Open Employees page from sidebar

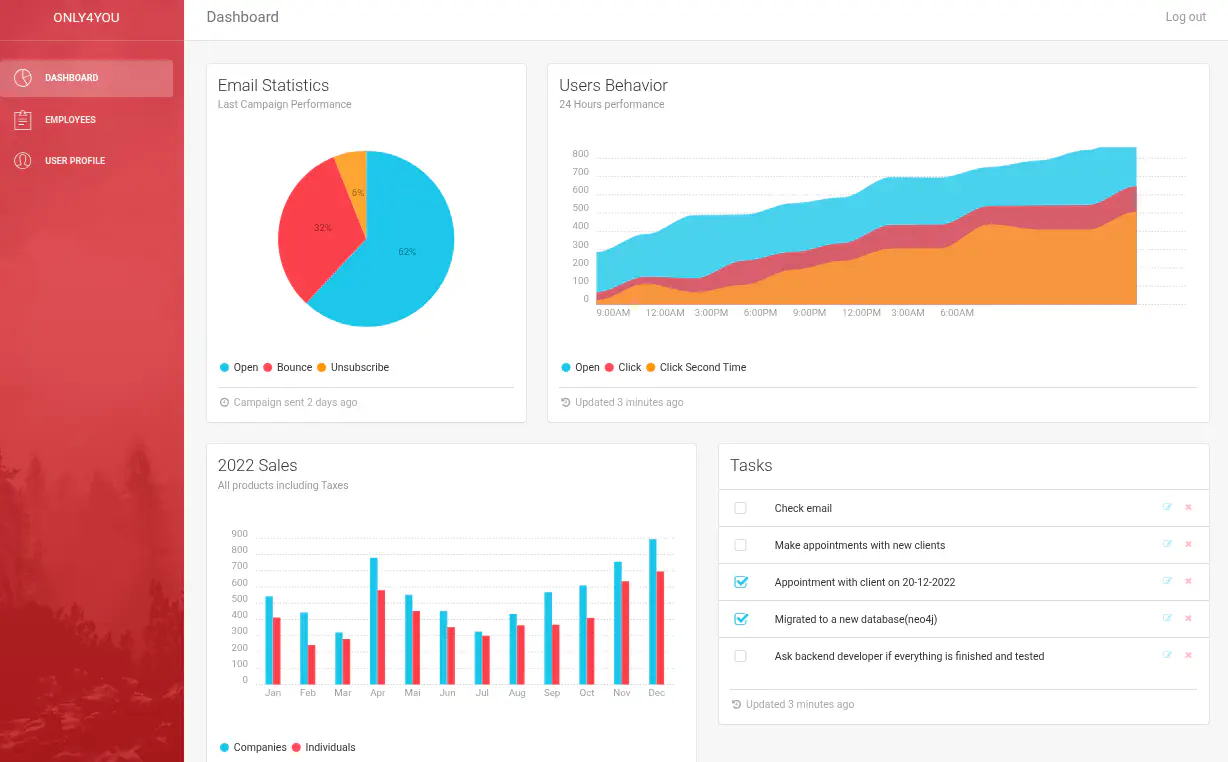coord(70,120)
